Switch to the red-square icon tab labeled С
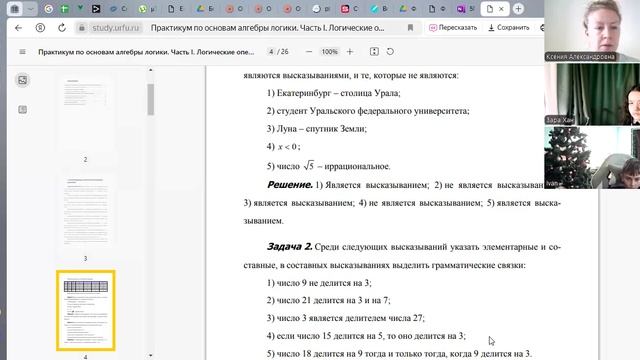The height and width of the screenshot is (360, 640). (349, 9)
